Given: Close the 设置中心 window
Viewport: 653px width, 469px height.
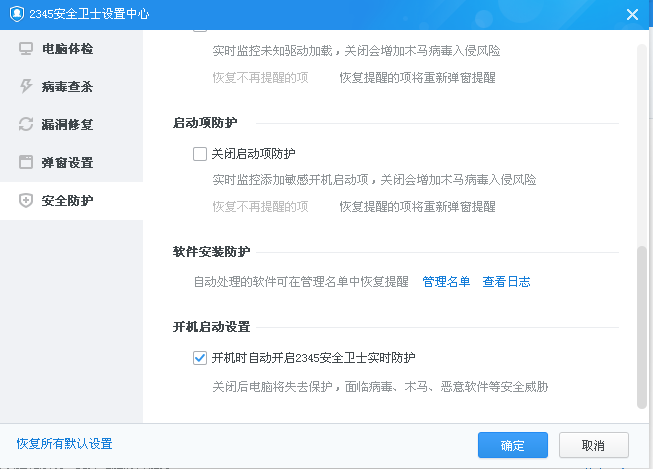Looking at the screenshot, I should 632,15.
